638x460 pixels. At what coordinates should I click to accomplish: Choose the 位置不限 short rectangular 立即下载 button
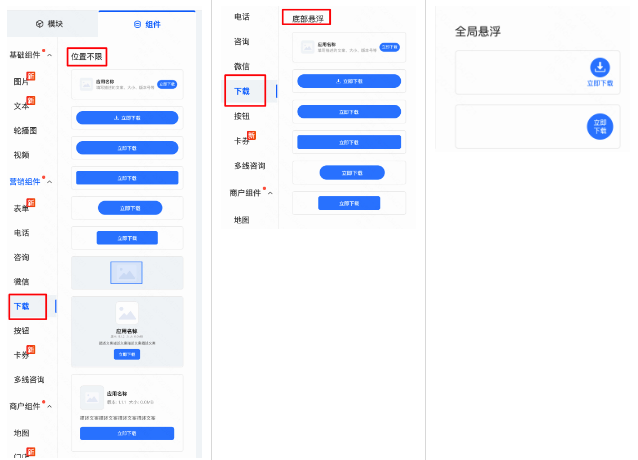click(x=127, y=238)
